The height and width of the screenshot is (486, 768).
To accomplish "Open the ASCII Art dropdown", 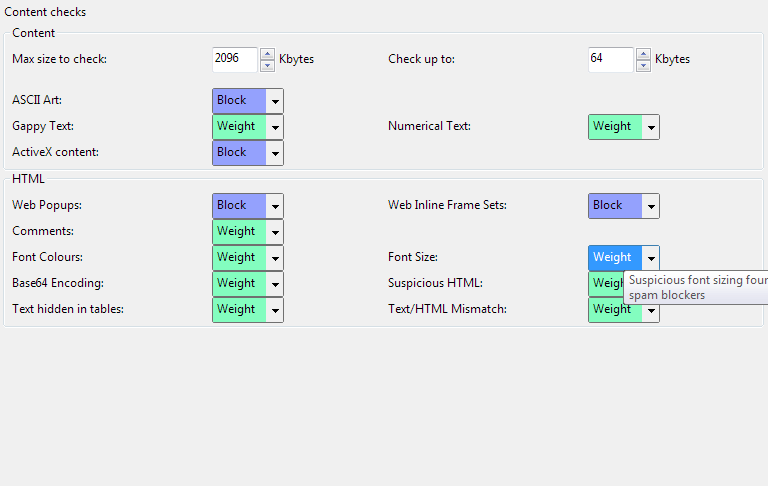I will (x=275, y=101).
